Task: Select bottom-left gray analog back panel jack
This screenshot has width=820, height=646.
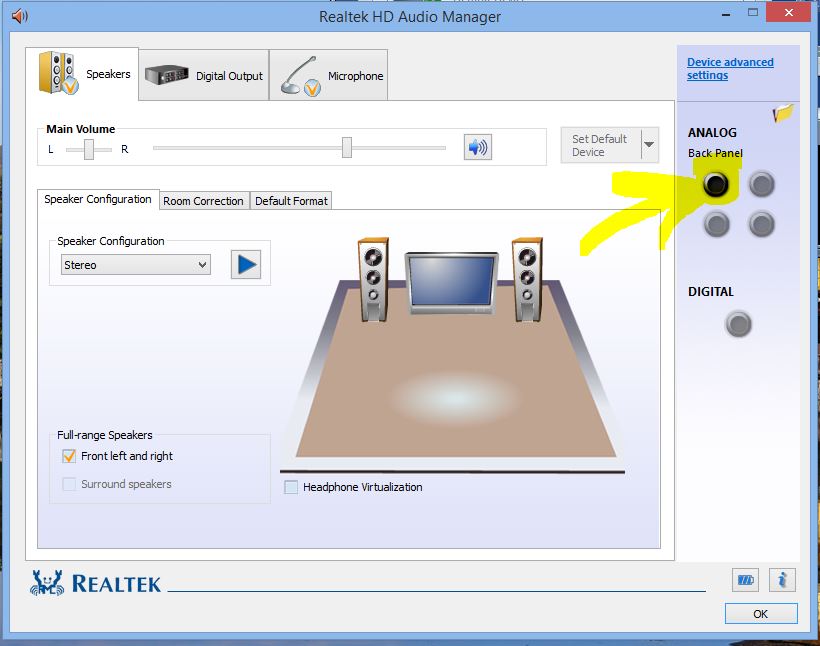Action: point(716,224)
